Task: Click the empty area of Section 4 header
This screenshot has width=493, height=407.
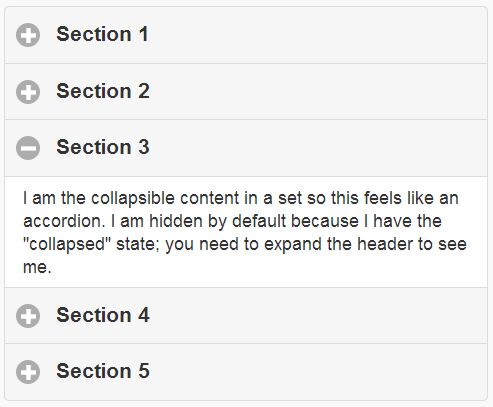Action: pos(317,316)
